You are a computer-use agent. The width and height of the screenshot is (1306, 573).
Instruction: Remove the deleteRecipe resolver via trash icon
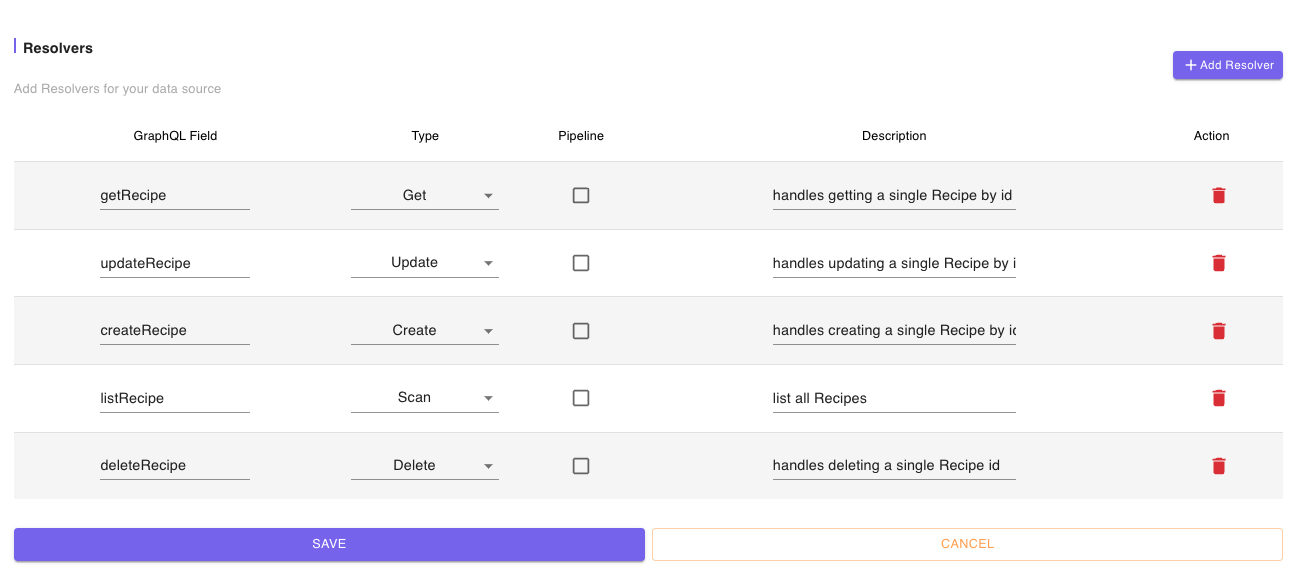pos(1218,466)
